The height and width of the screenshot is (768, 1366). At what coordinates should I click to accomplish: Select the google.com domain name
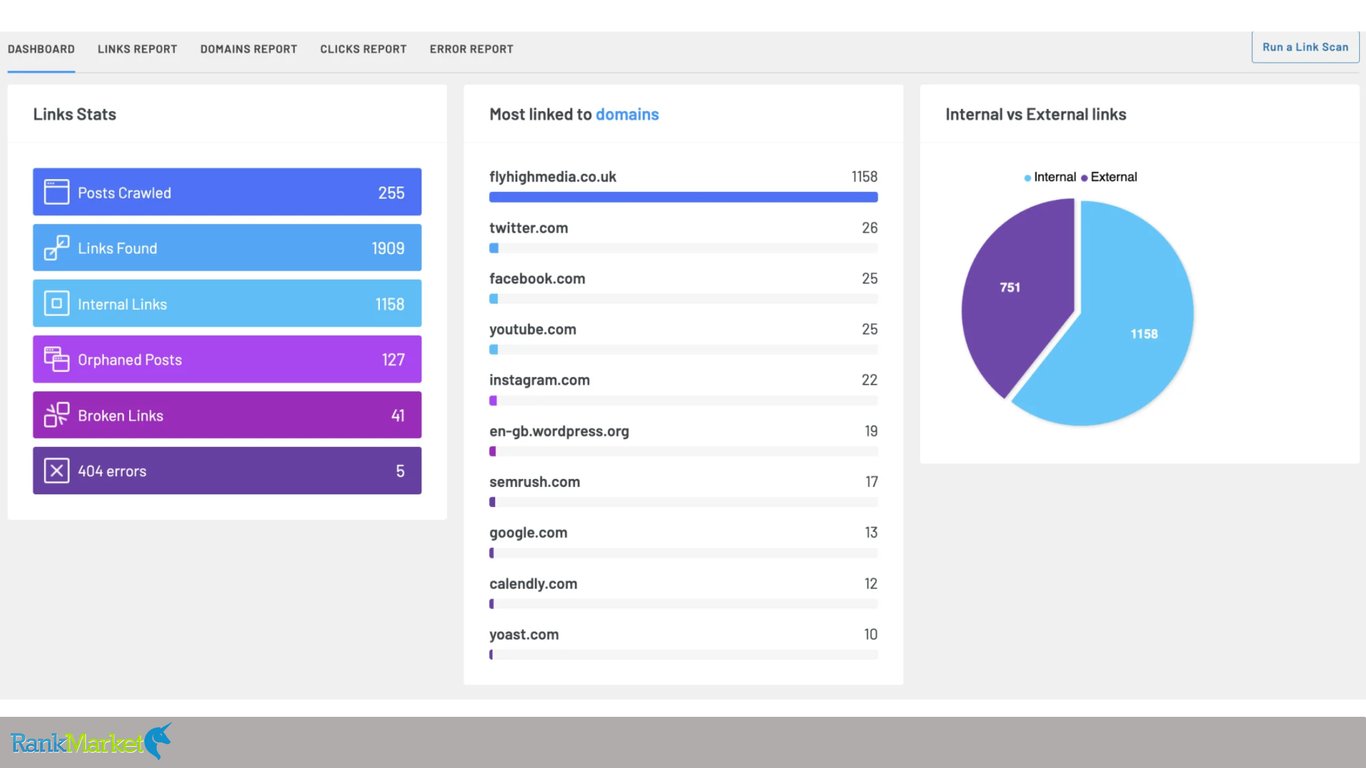[x=528, y=533]
